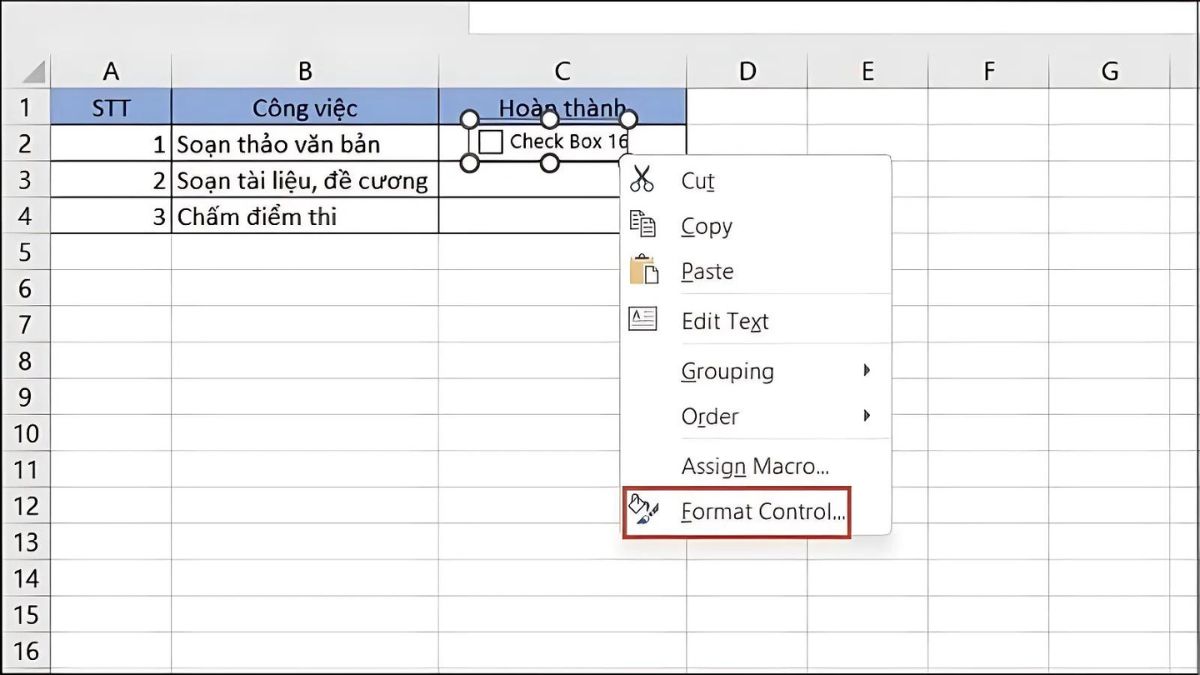
Task: Click the Soạn tài liệu, đề cương cell
Action: coord(305,179)
